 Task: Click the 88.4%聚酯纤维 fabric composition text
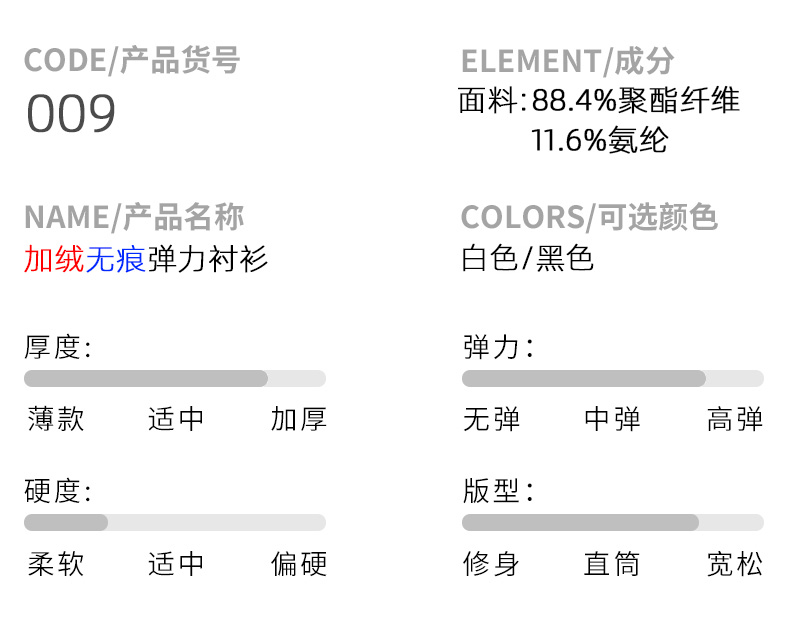click(636, 101)
